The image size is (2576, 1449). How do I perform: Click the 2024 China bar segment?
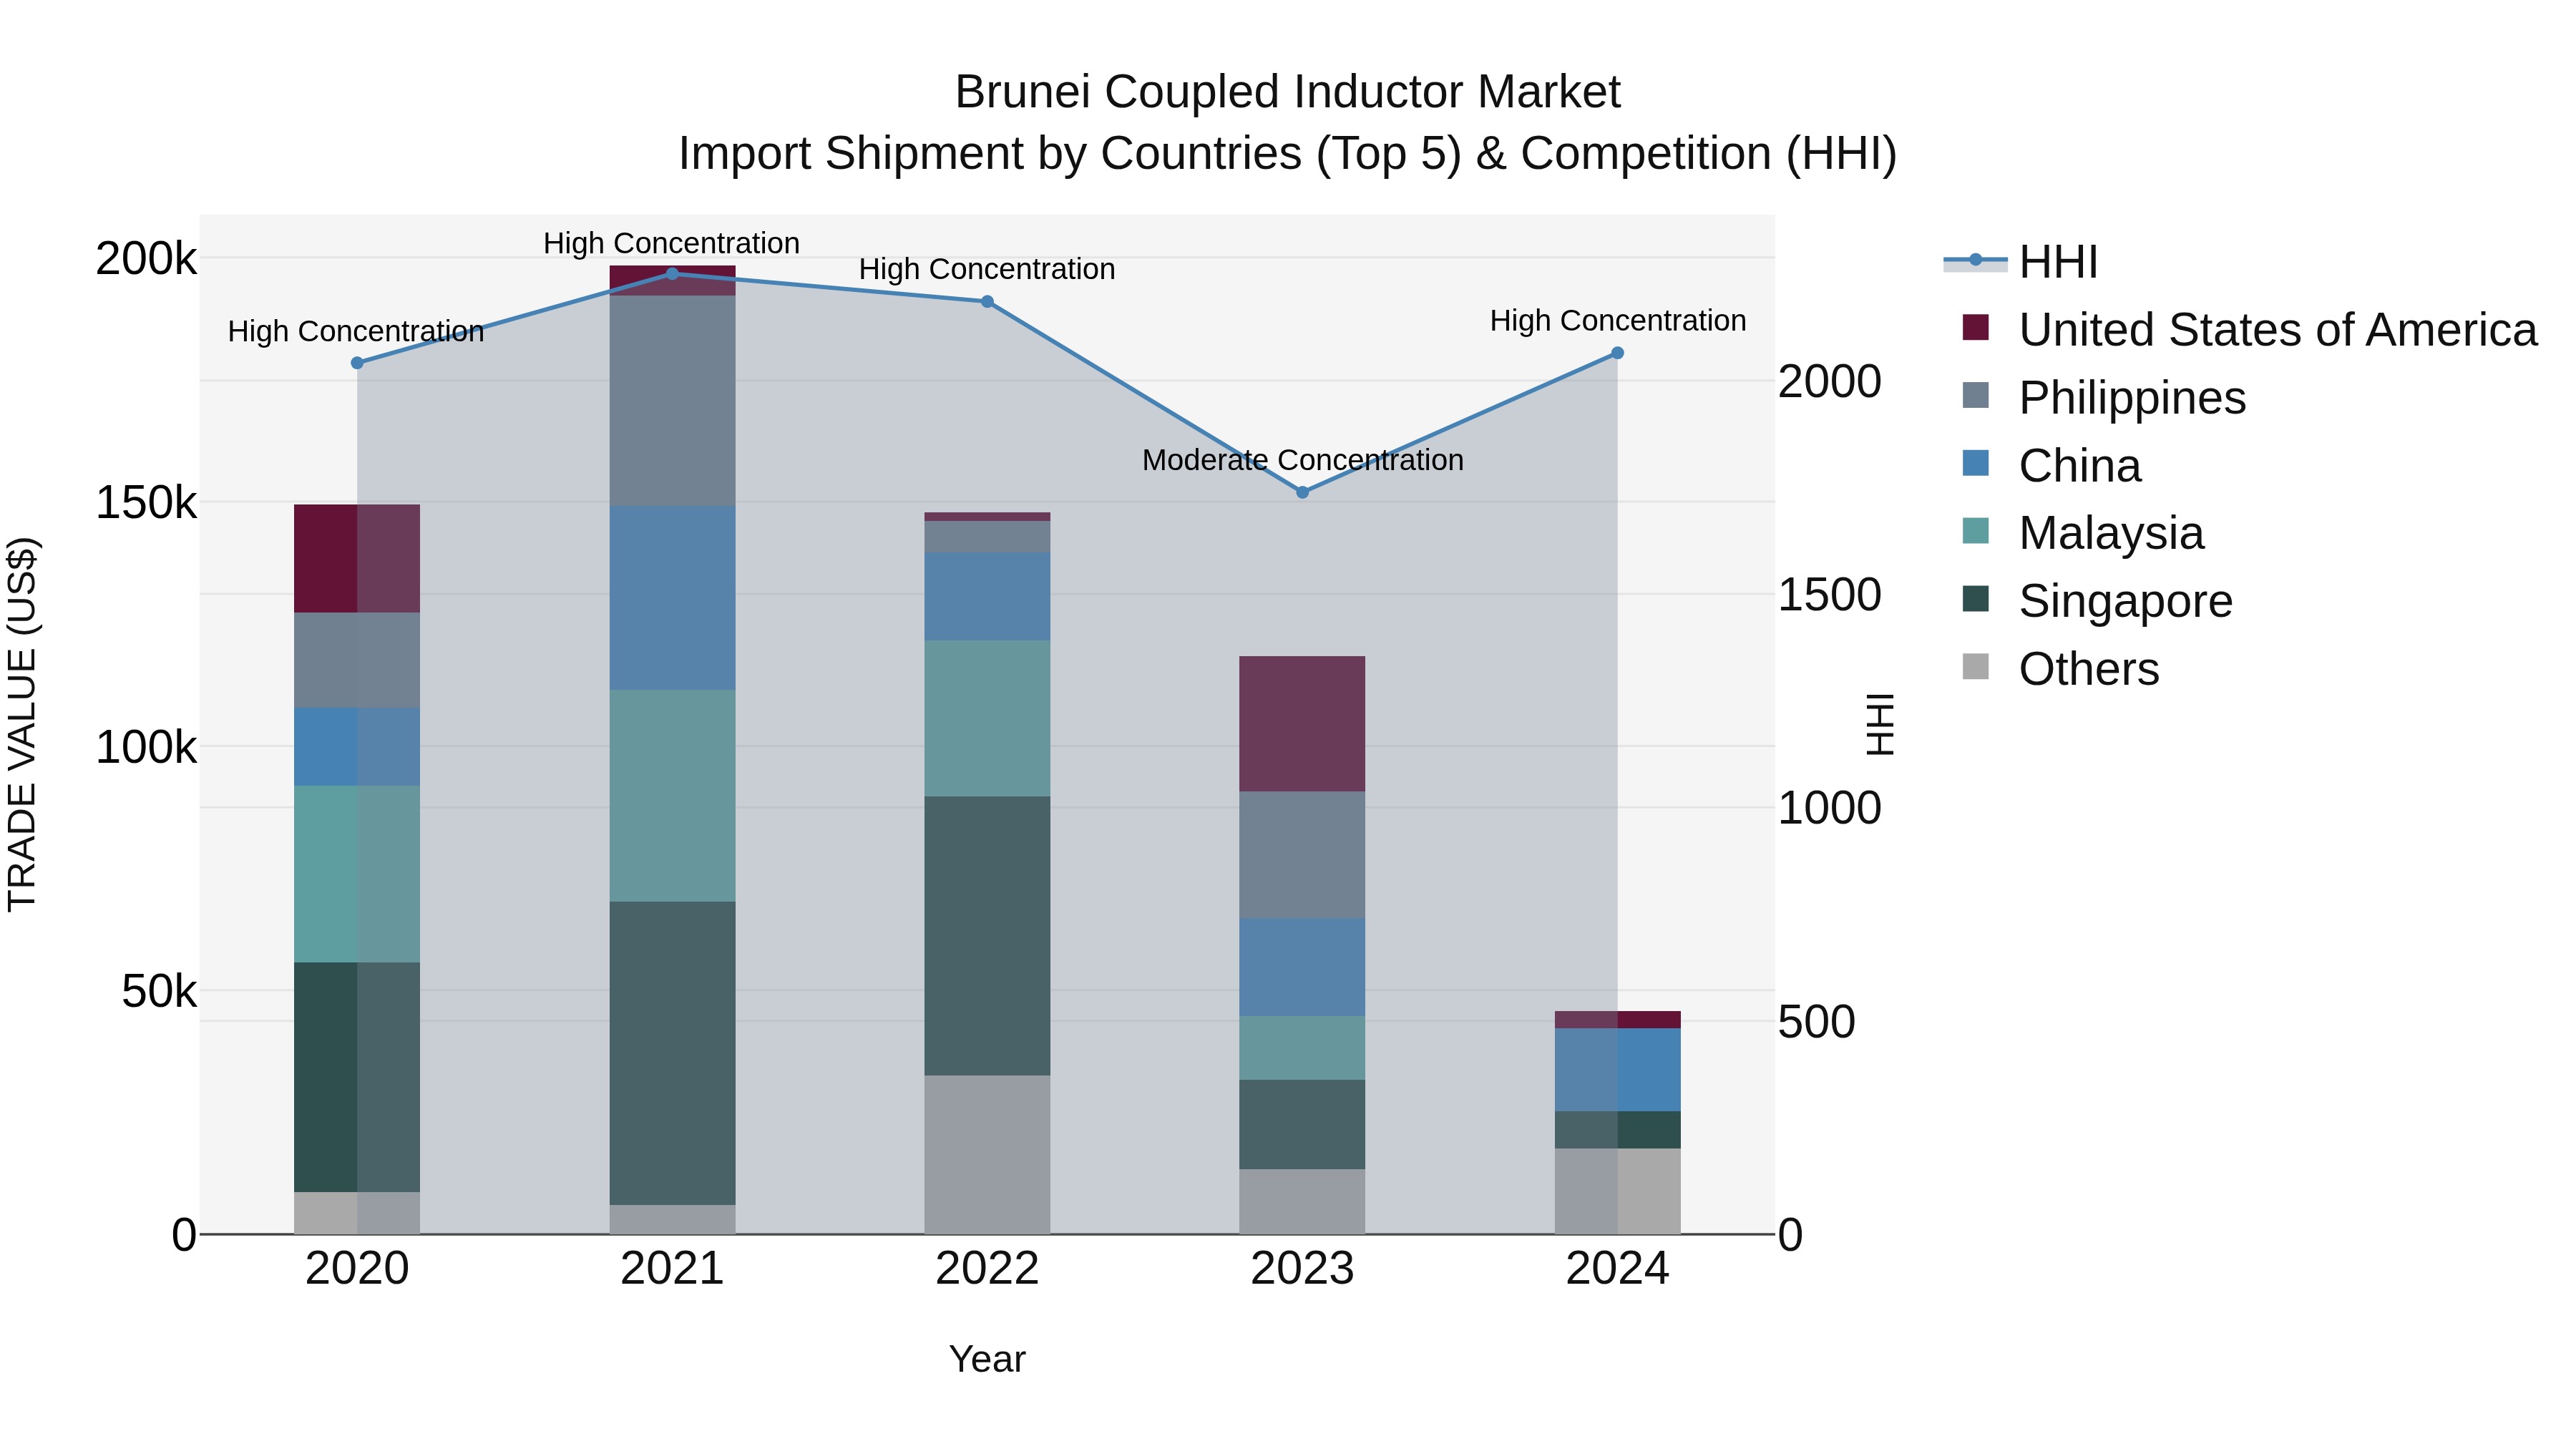point(1617,1070)
